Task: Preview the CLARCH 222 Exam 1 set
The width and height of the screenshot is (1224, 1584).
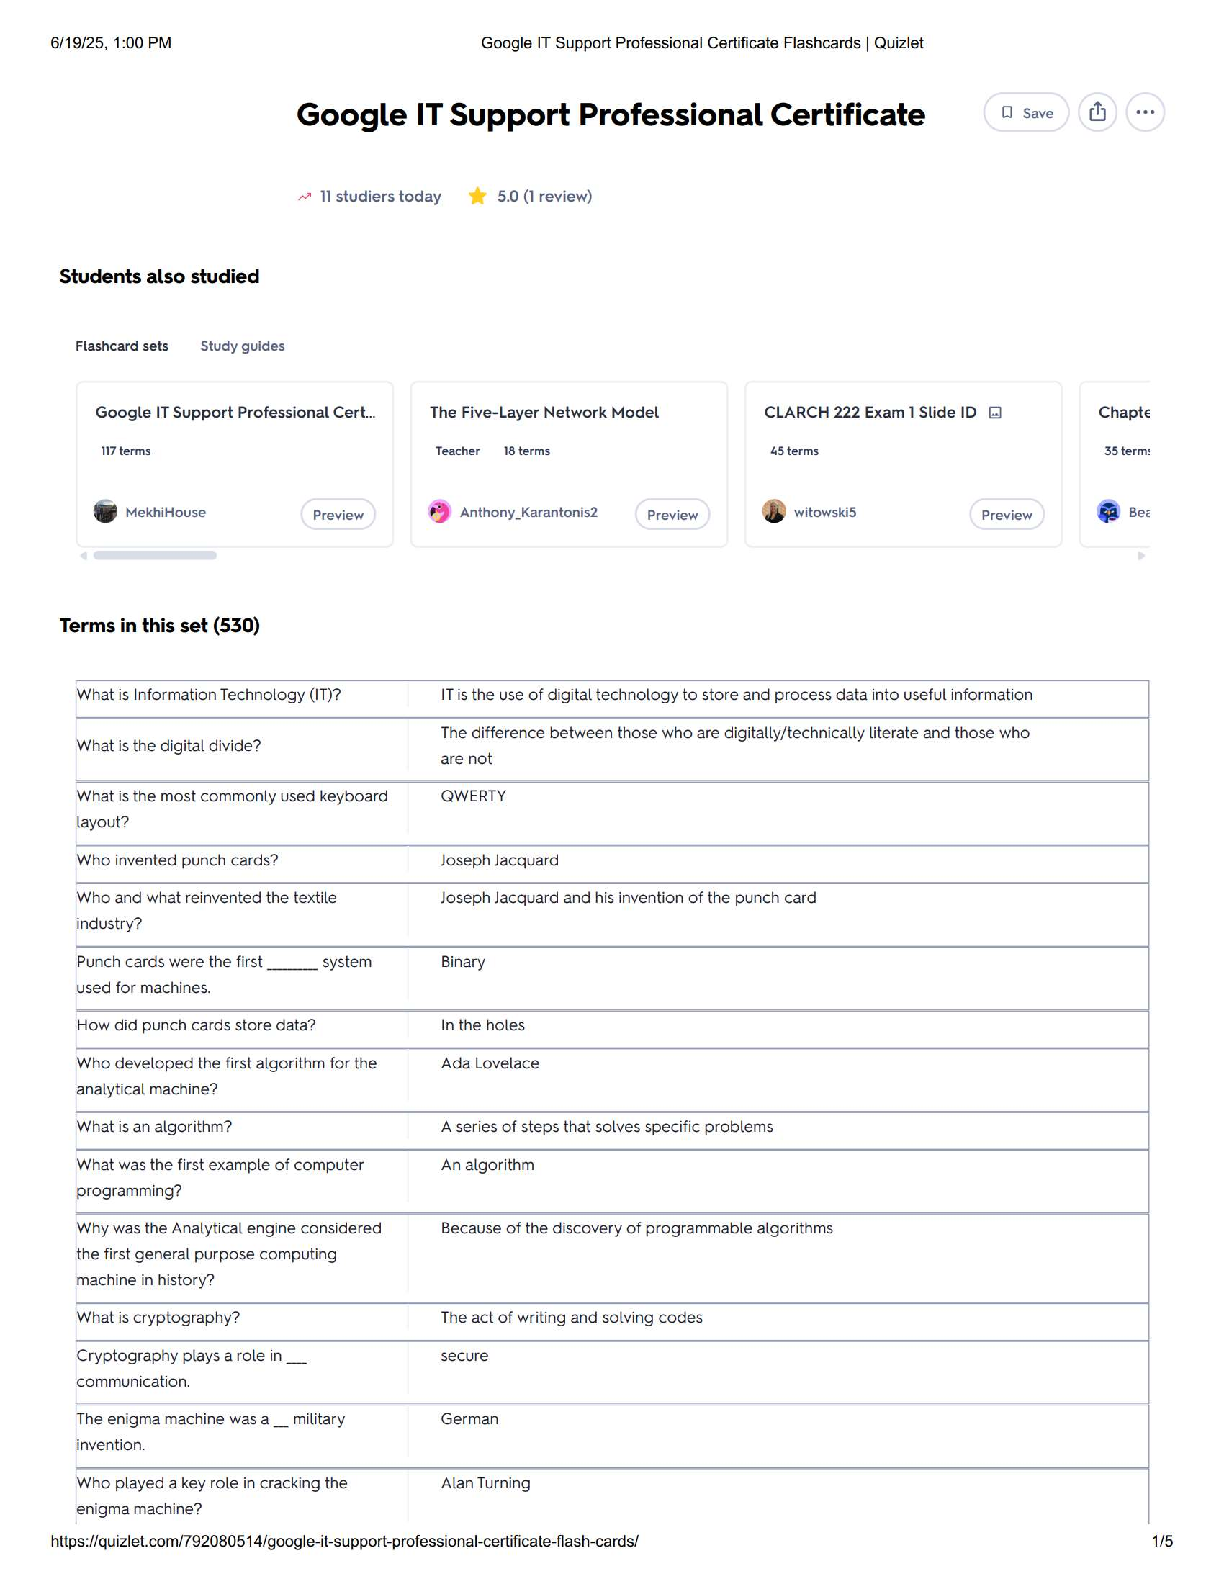Action: (1006, 514)
